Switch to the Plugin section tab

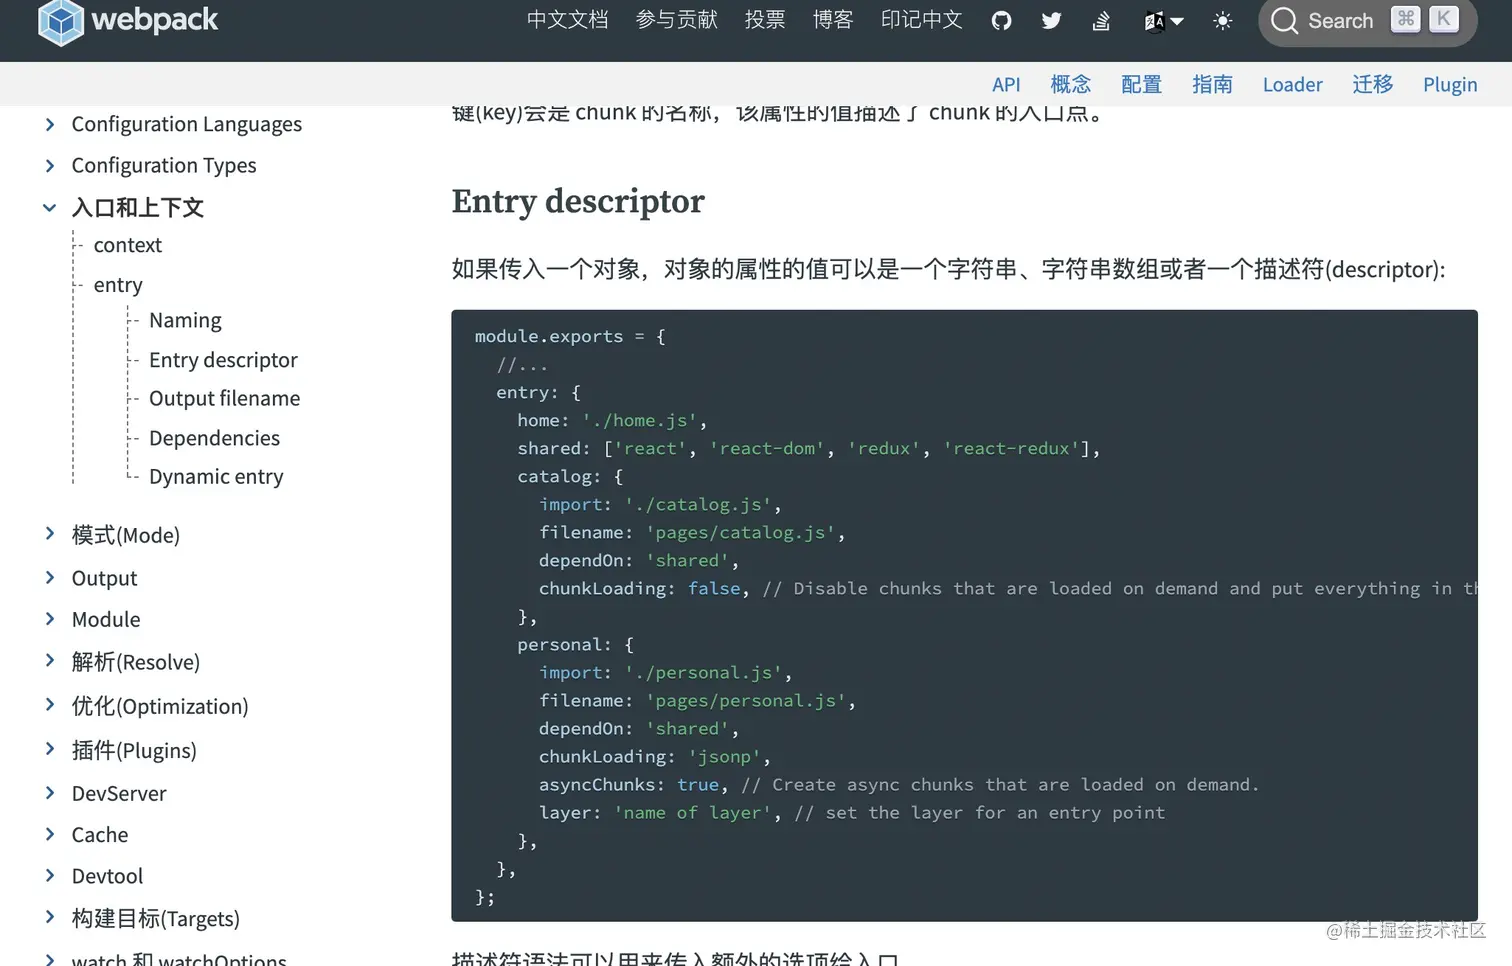[1450, 85]
